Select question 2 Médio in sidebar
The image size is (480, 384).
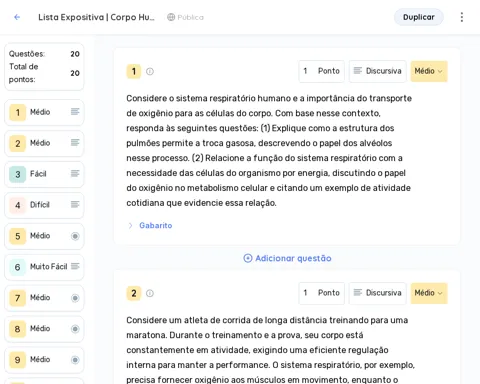click(44, 143)
